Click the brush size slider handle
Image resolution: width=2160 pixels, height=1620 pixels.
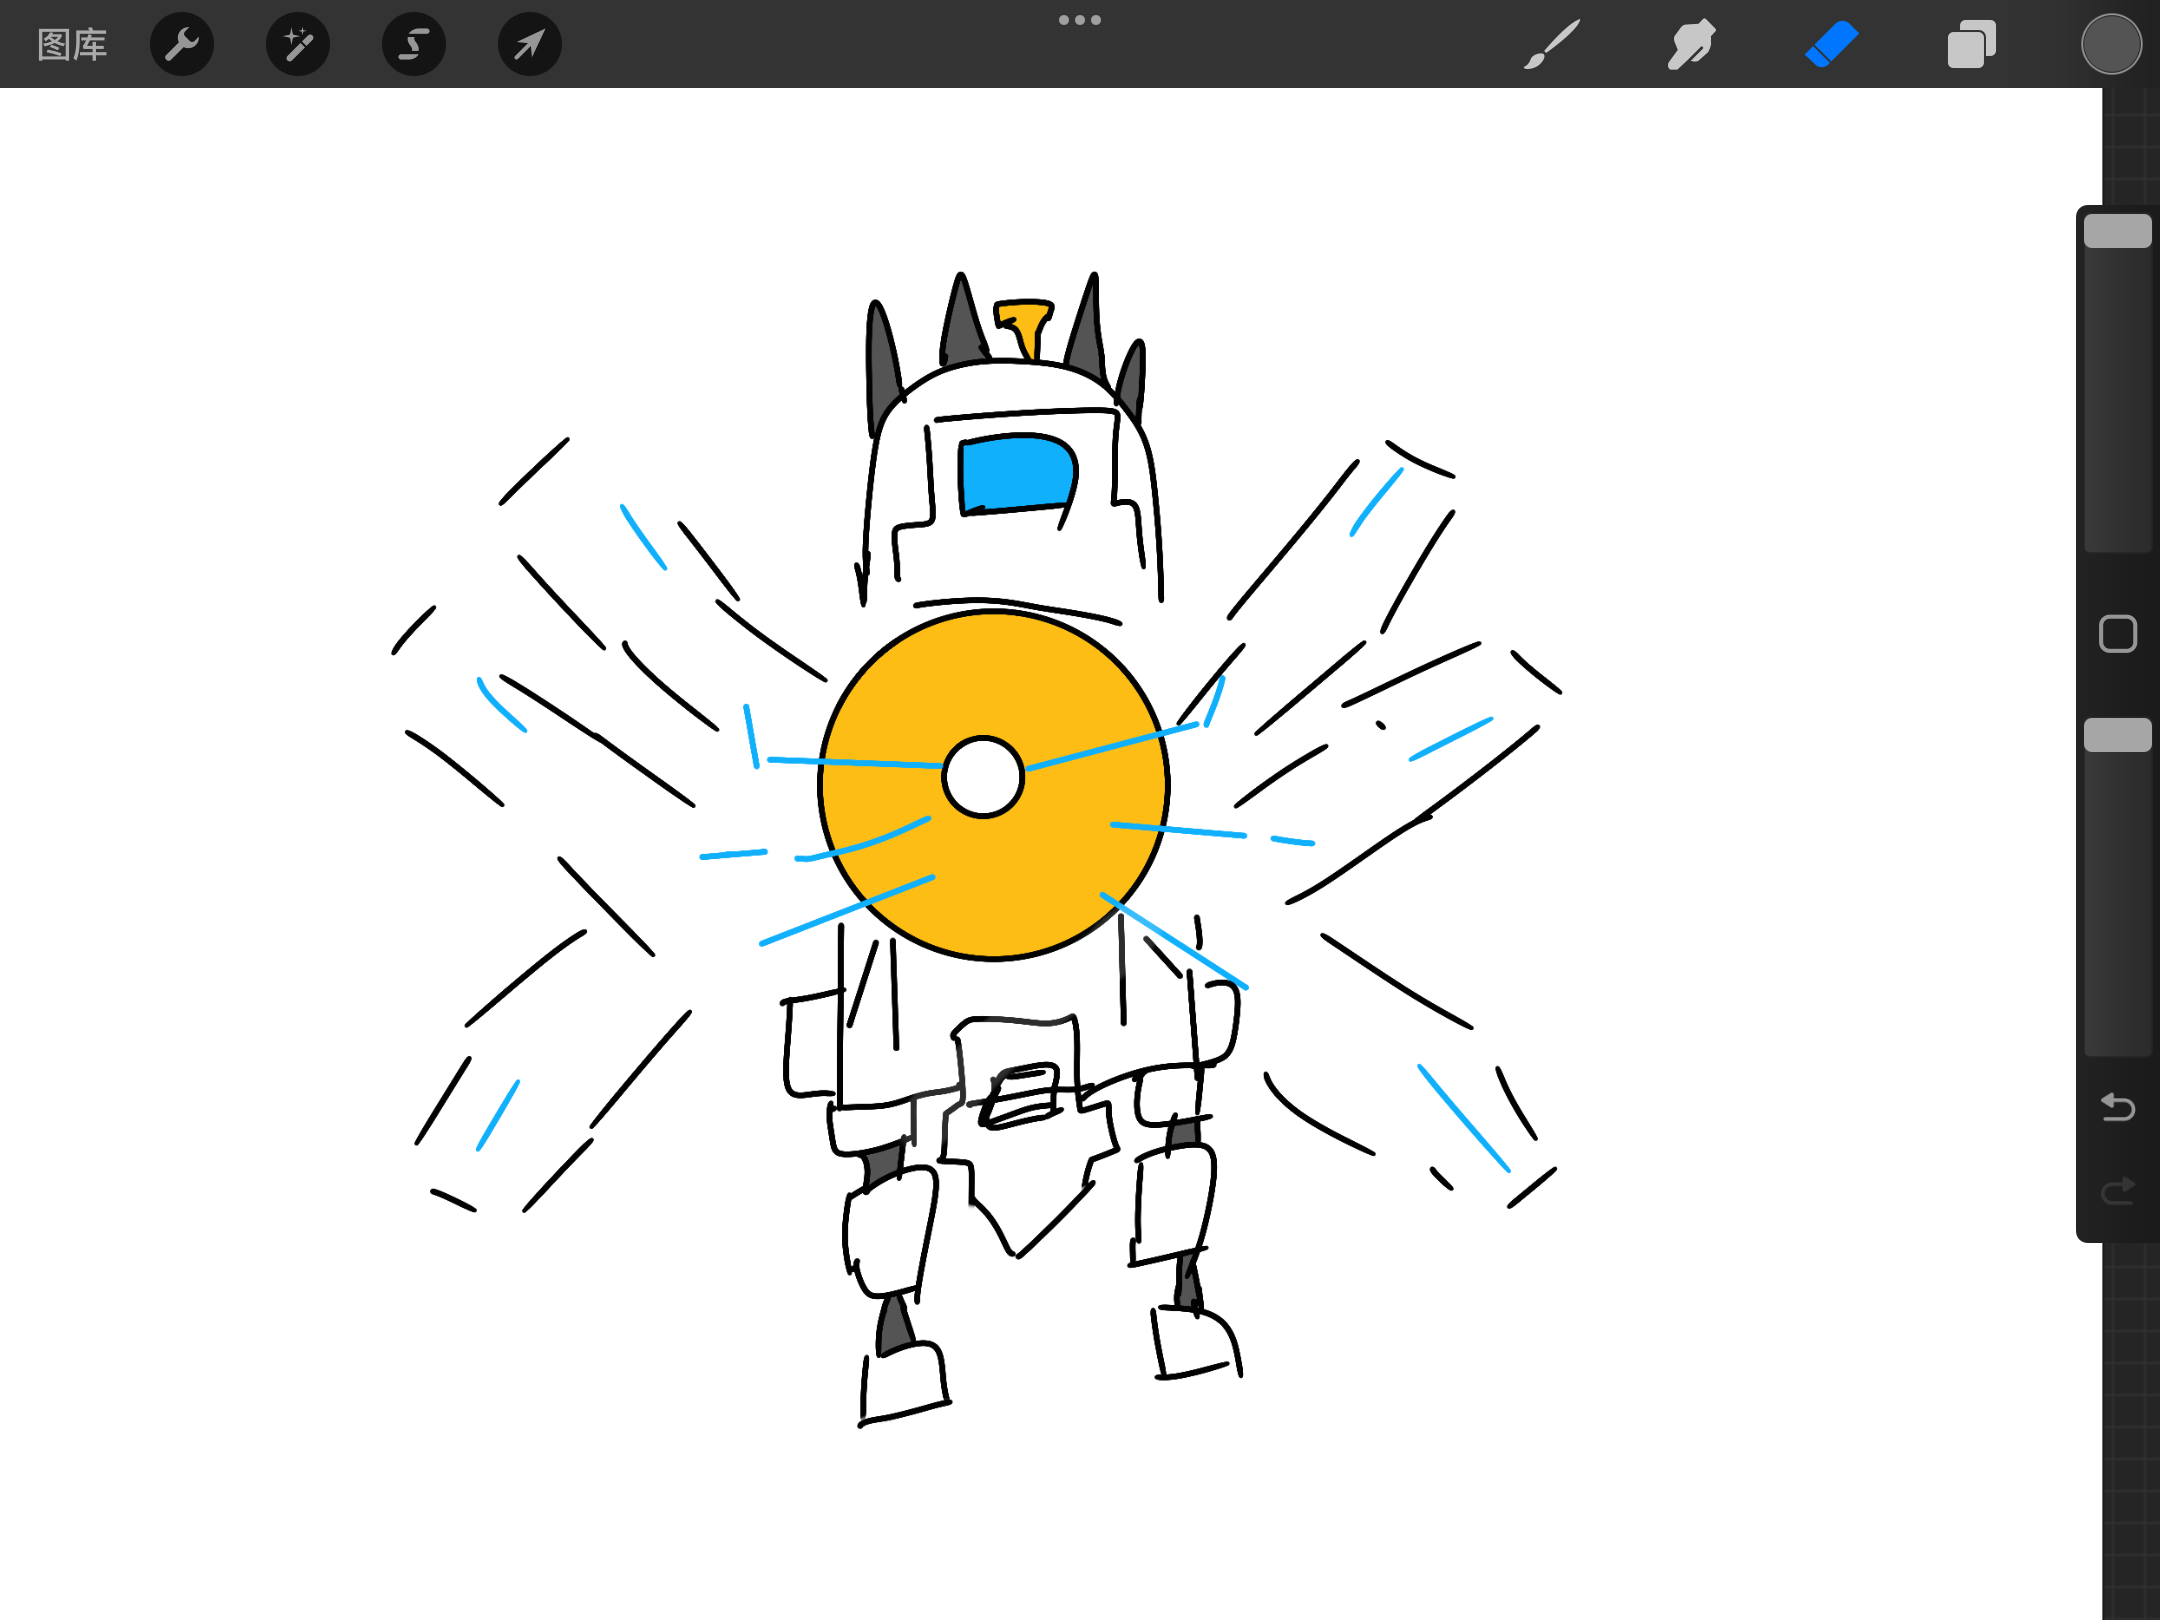click(x=2118, y=231)
